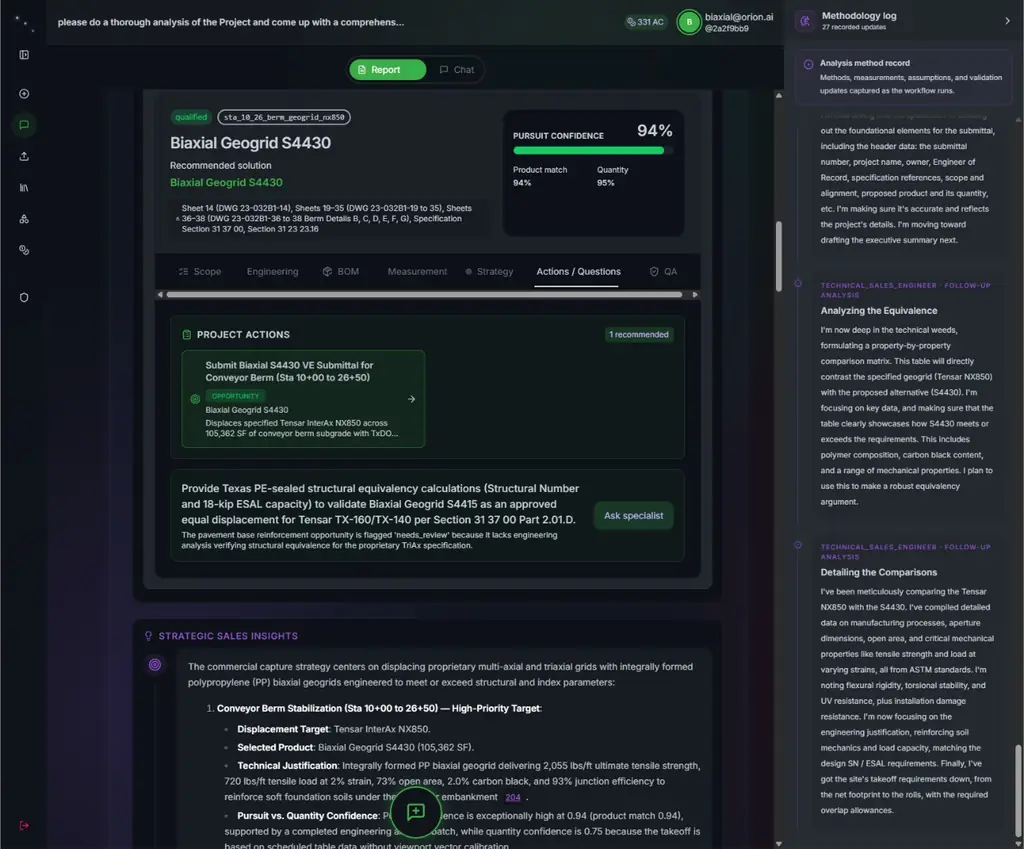Switch to the Chat view

(x=456, y=70)
